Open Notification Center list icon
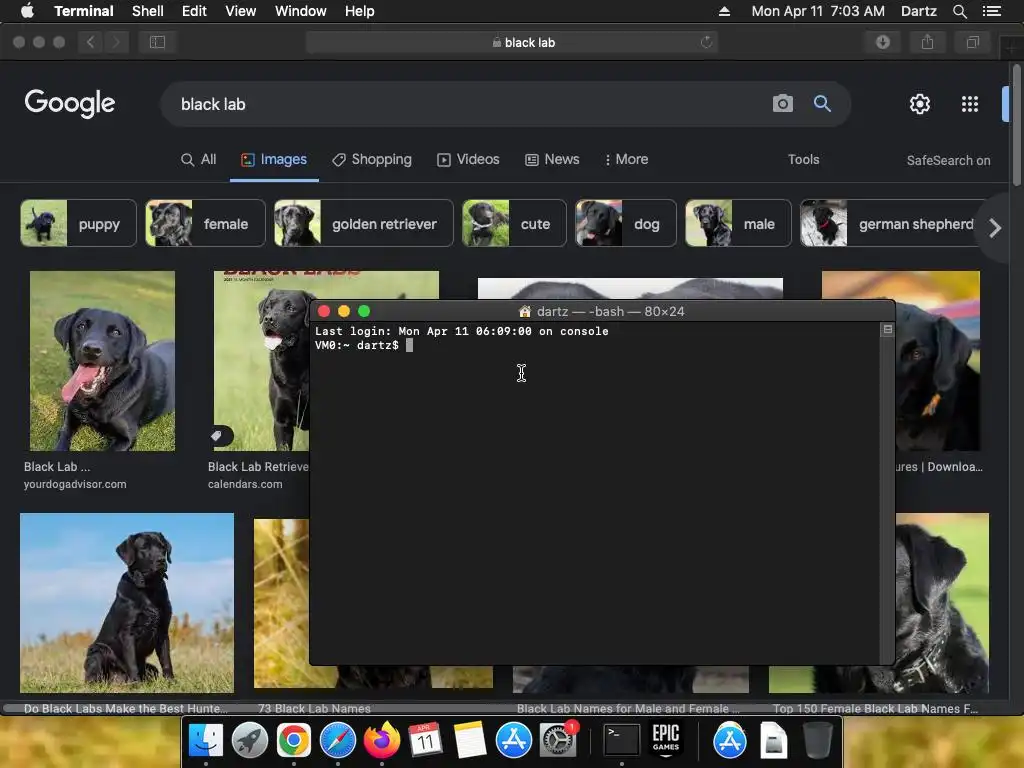The image size is (1024, 768). click(992, 11)
